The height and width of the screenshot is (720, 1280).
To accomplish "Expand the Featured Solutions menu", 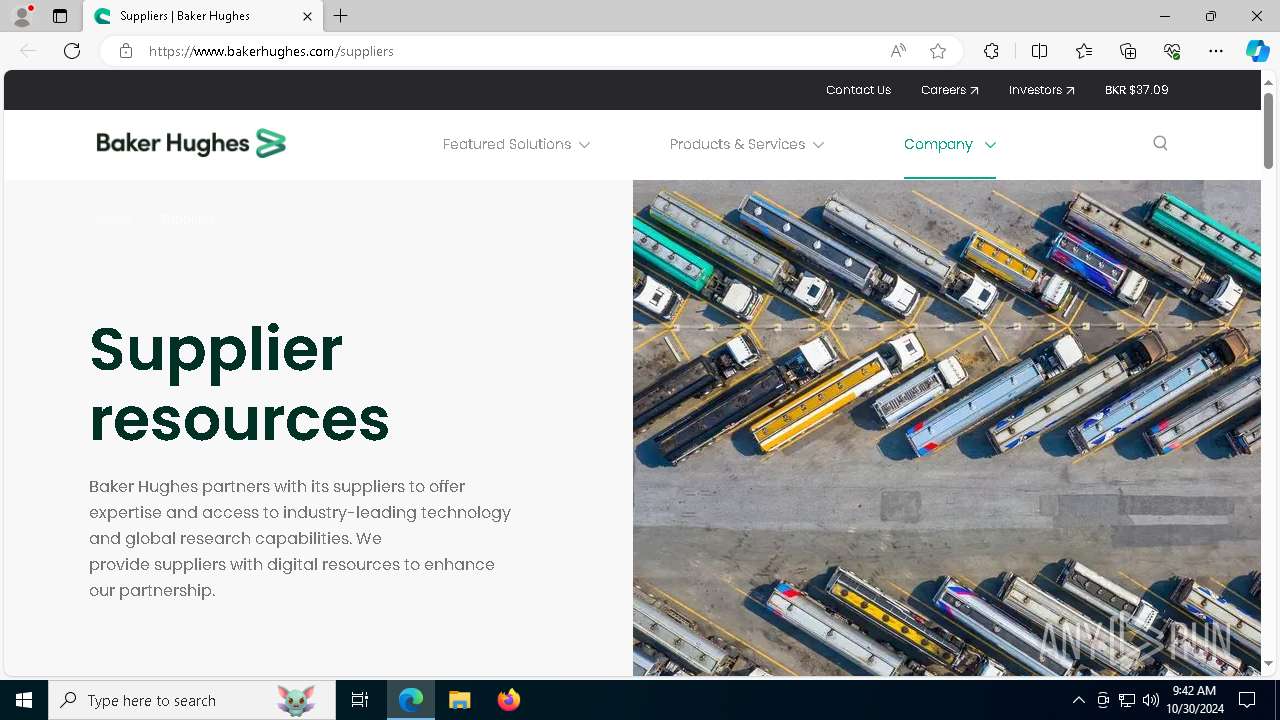I will coord(516,144).
